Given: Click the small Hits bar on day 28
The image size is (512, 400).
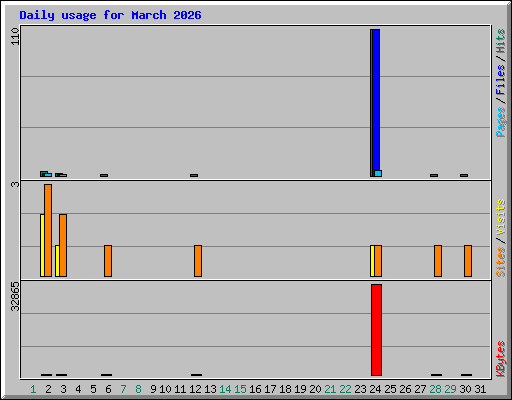Looking at the screenshot, I should [434, 175].
